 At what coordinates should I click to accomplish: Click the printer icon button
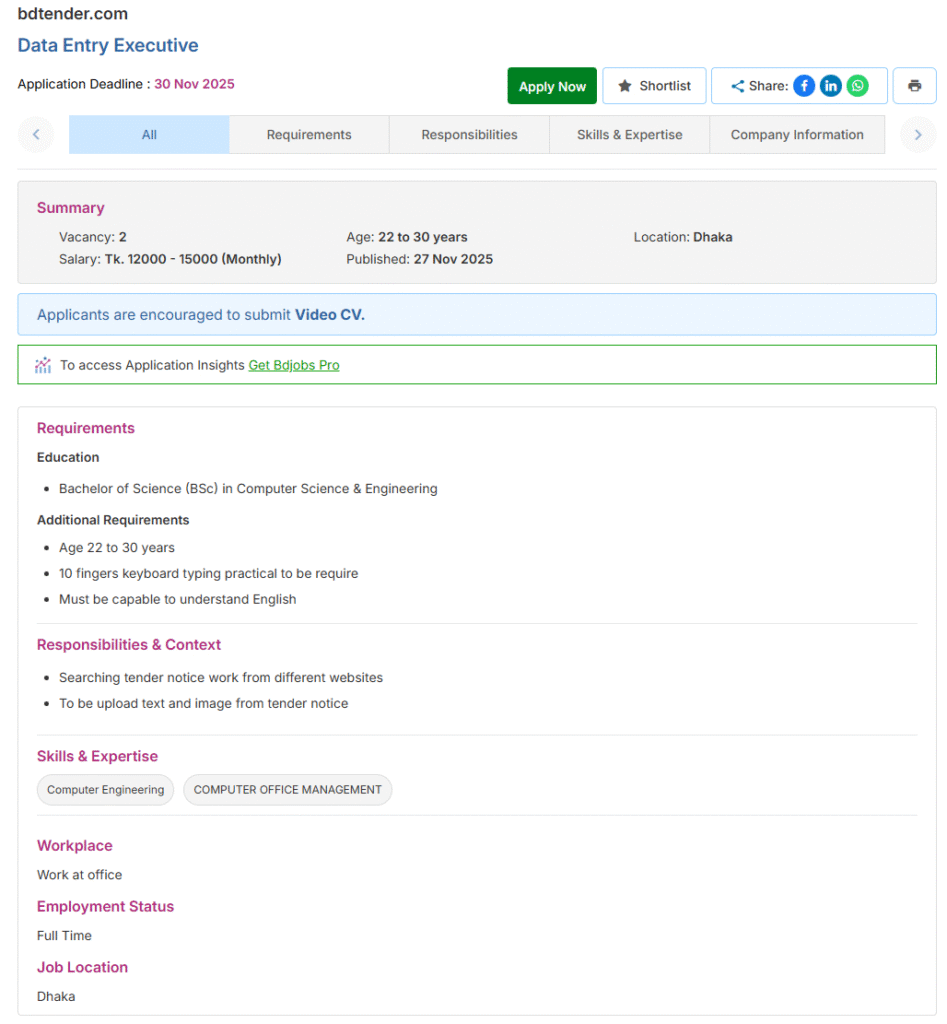point(914,86)
